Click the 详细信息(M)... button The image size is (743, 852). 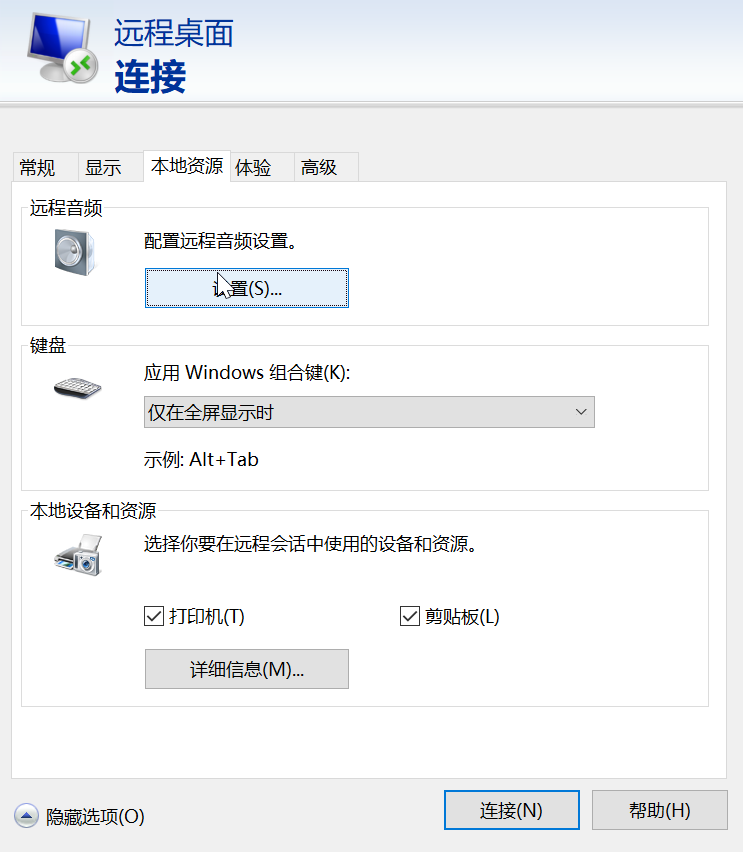coord(247,669)
